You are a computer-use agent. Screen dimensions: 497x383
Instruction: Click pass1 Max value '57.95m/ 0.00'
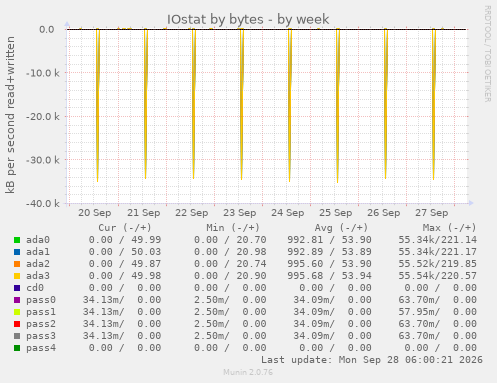[438, 312]
